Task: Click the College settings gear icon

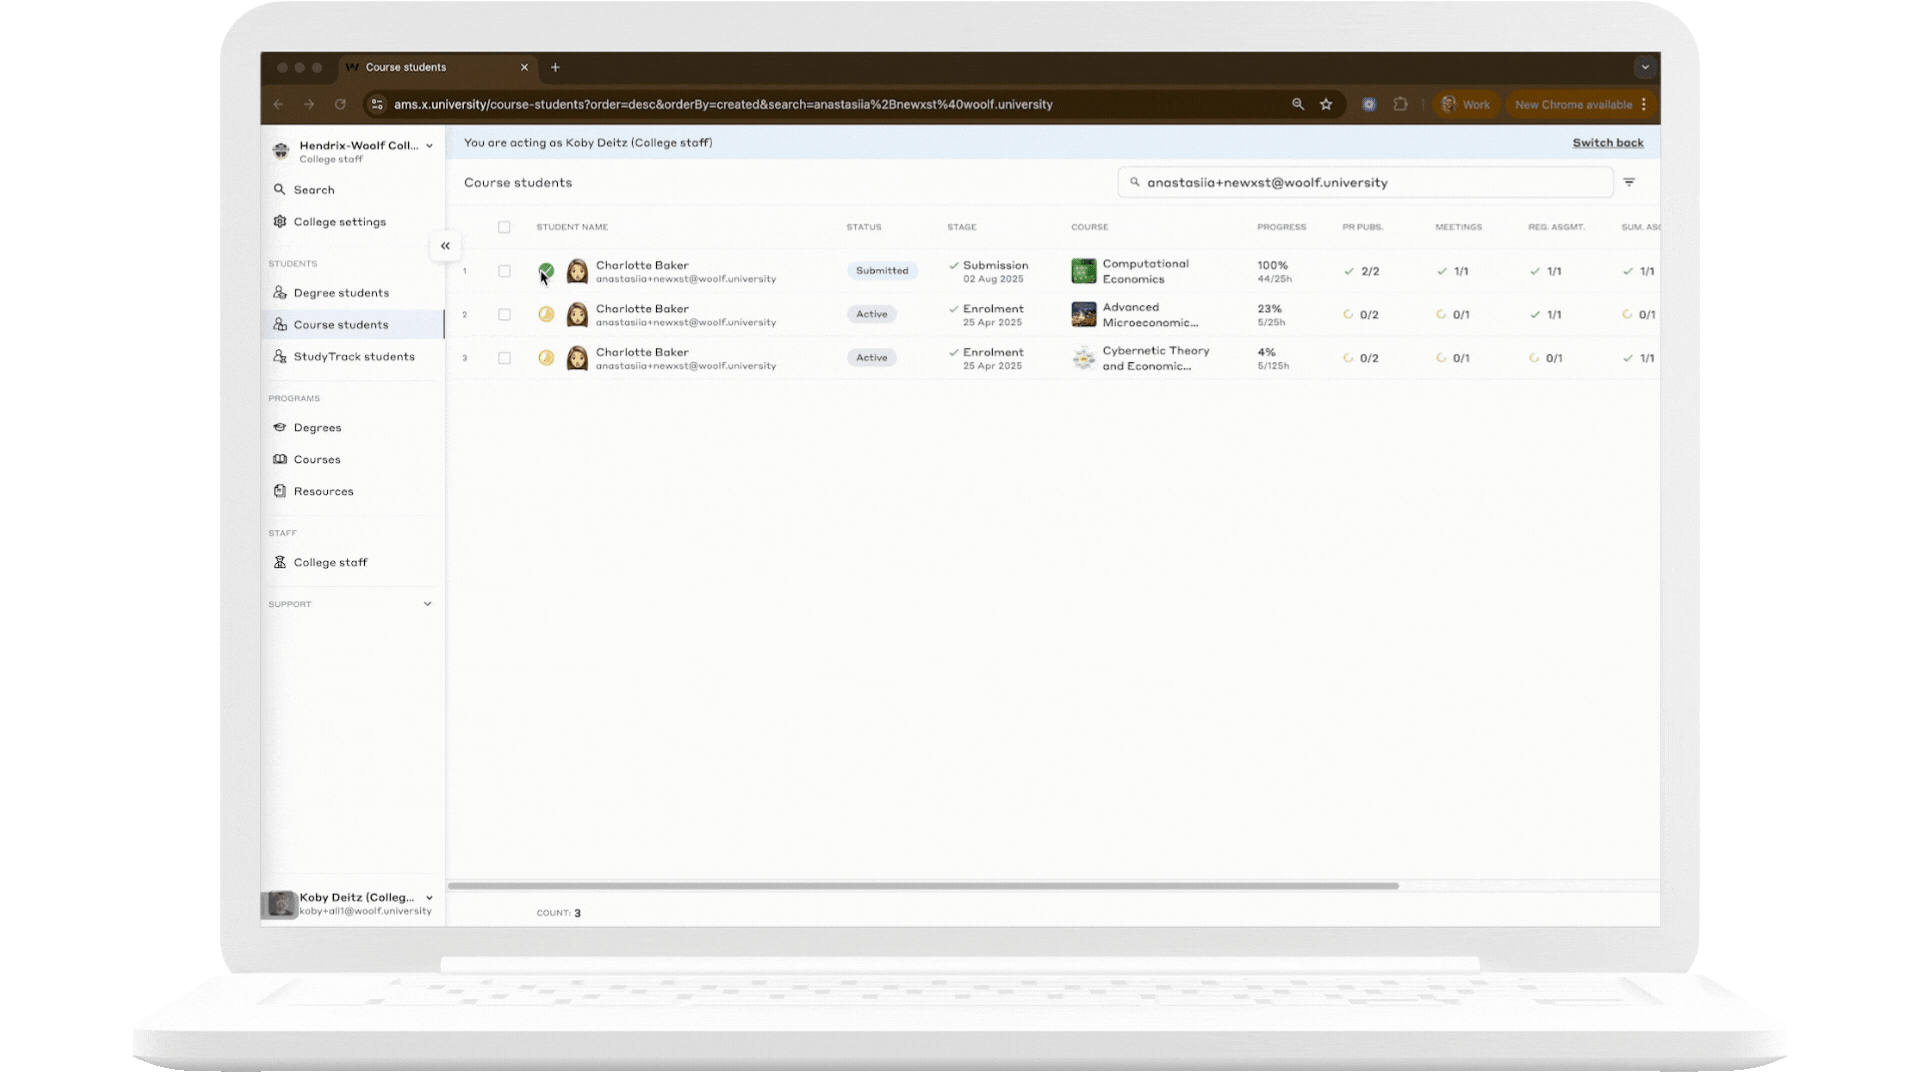Action: pos(280,222)
